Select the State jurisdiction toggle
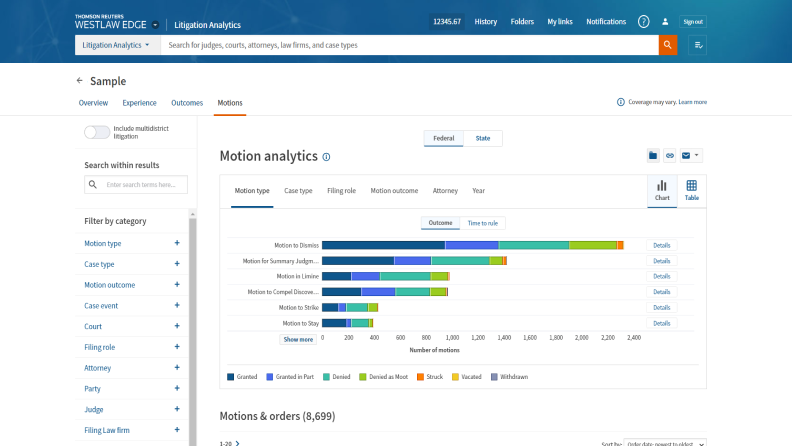 click(482, 139)
